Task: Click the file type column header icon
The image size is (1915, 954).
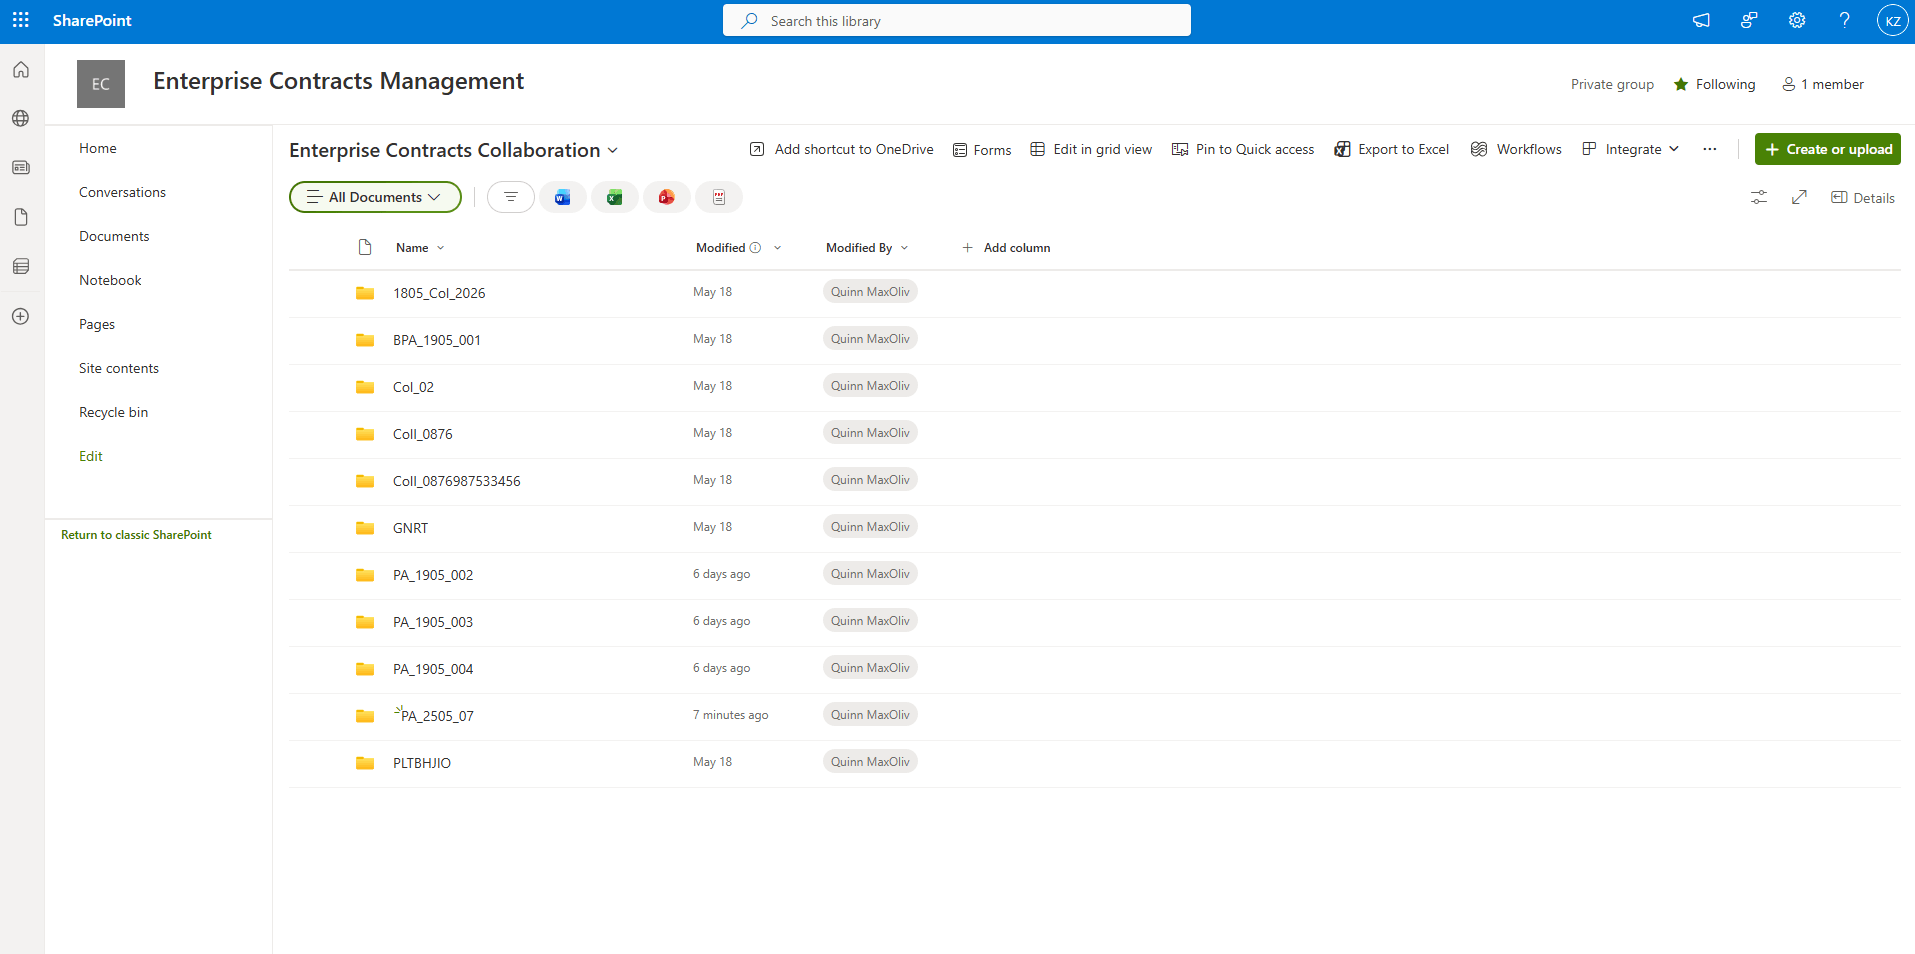Action: tap(365, 247)
